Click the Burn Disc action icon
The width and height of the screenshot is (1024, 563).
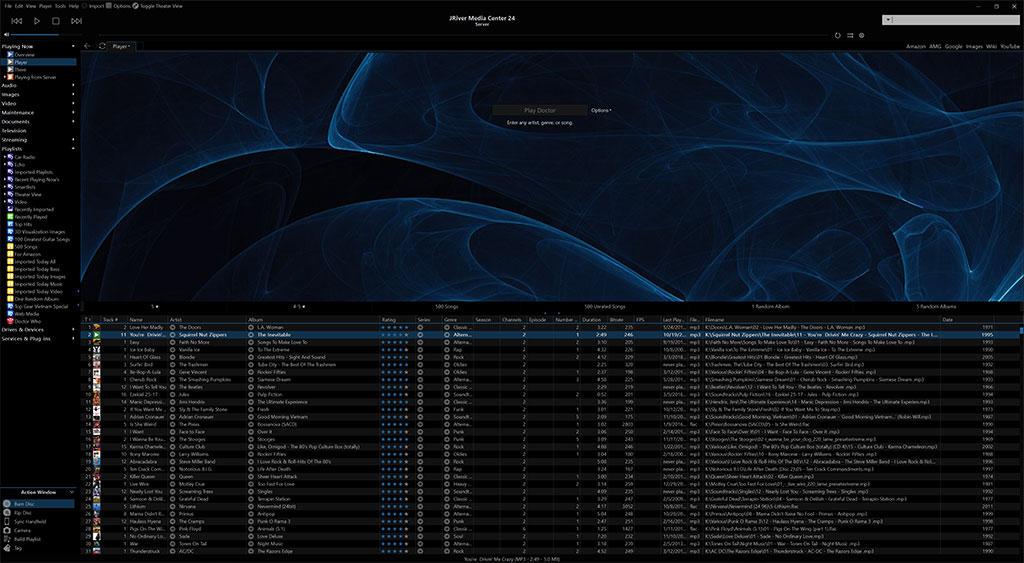click(7, 504)
